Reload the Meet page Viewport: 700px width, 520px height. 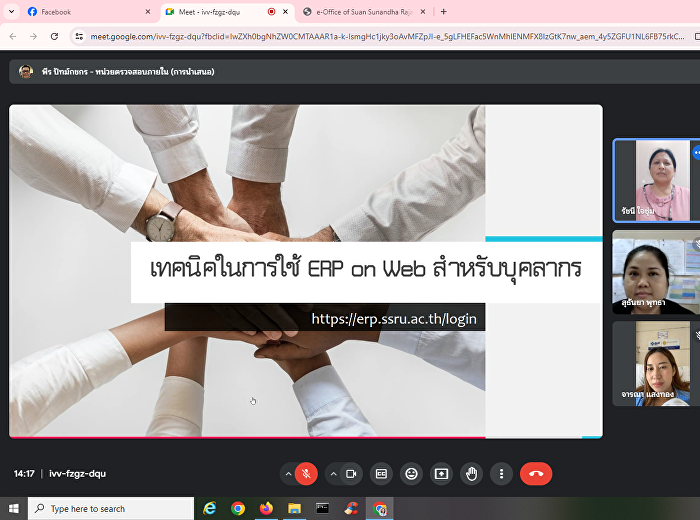(x=54, y=37)
